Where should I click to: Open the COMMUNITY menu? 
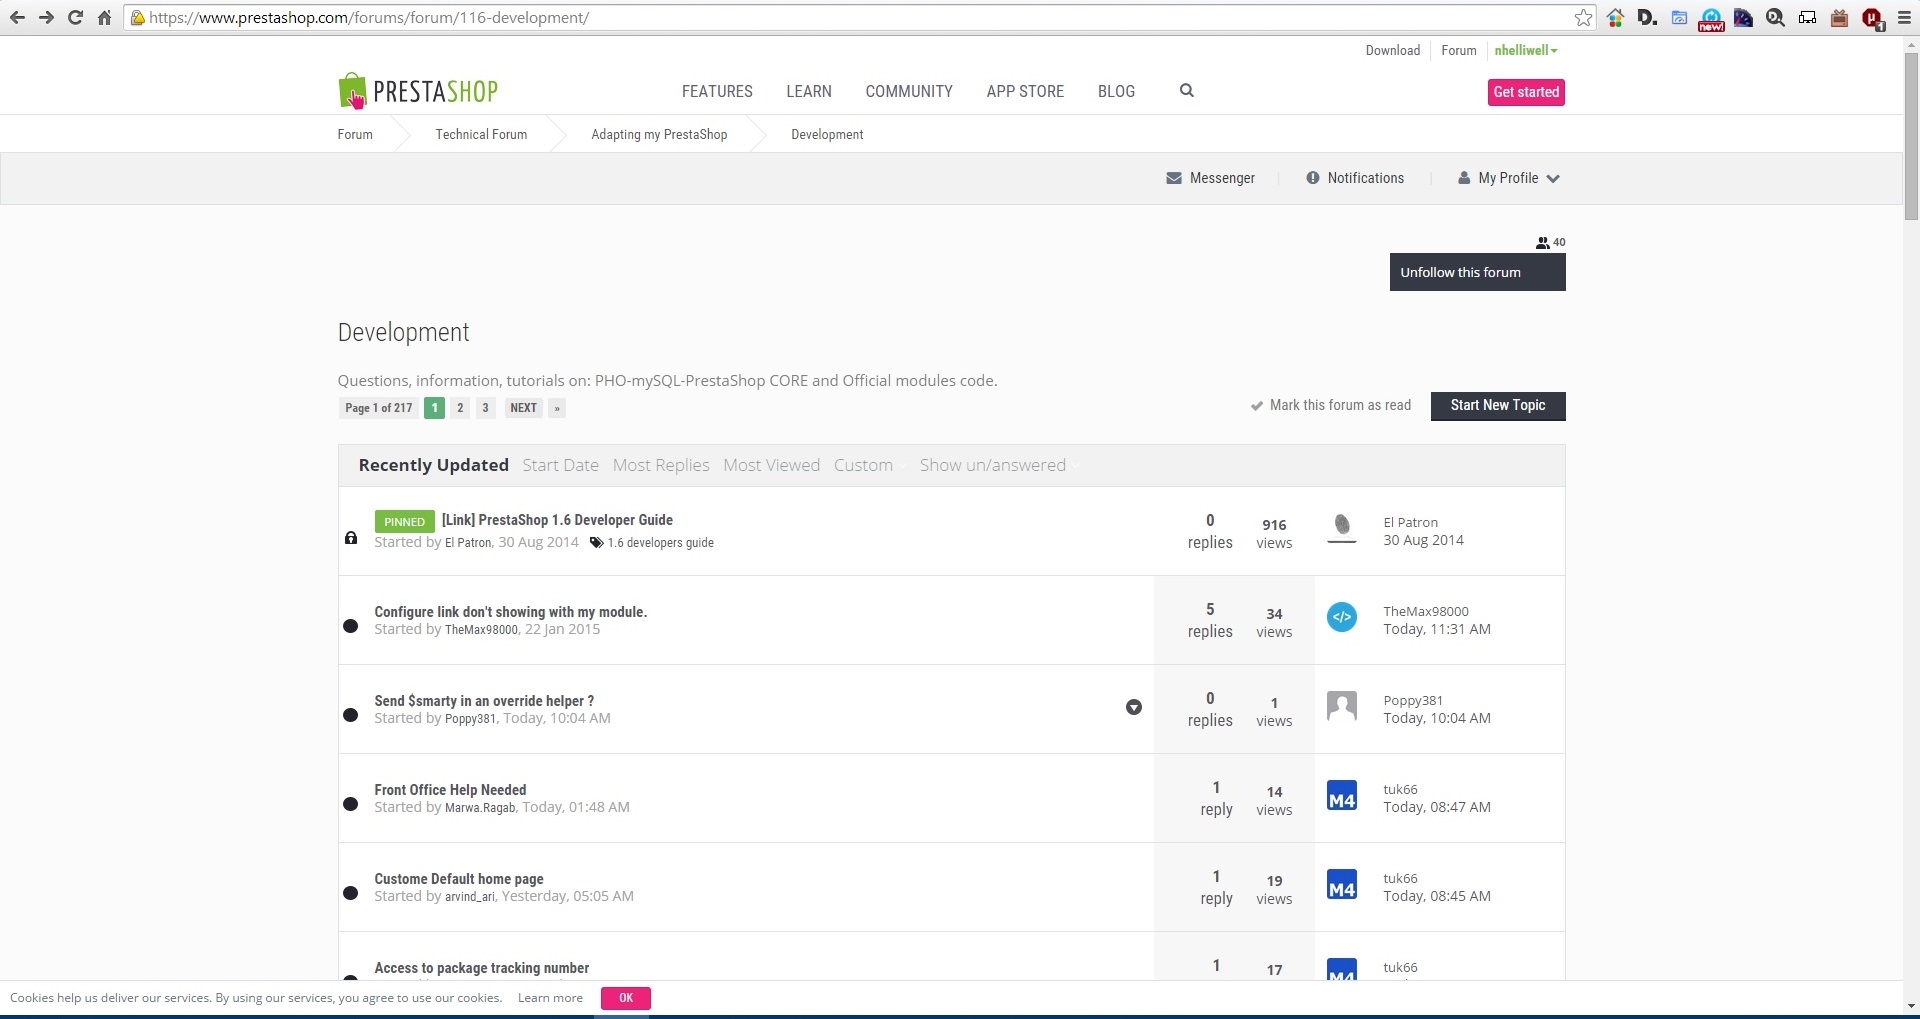pos(909,91)
